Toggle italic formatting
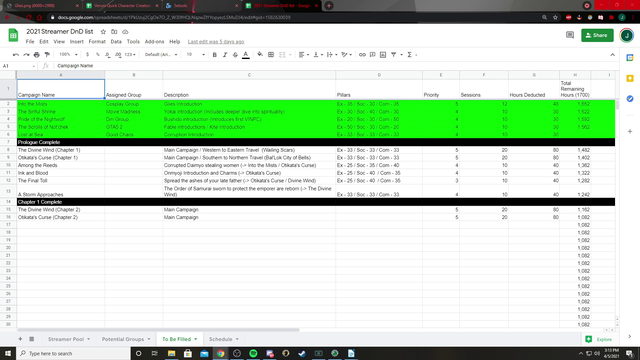This screenshot has height=360, width=640. pos(224,55)
